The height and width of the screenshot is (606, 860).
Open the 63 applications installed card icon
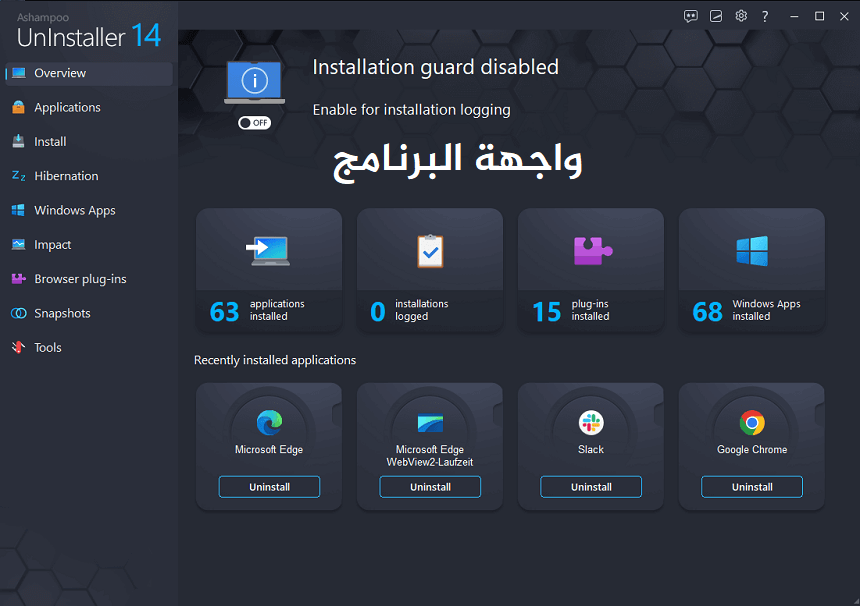click(268, 251)
